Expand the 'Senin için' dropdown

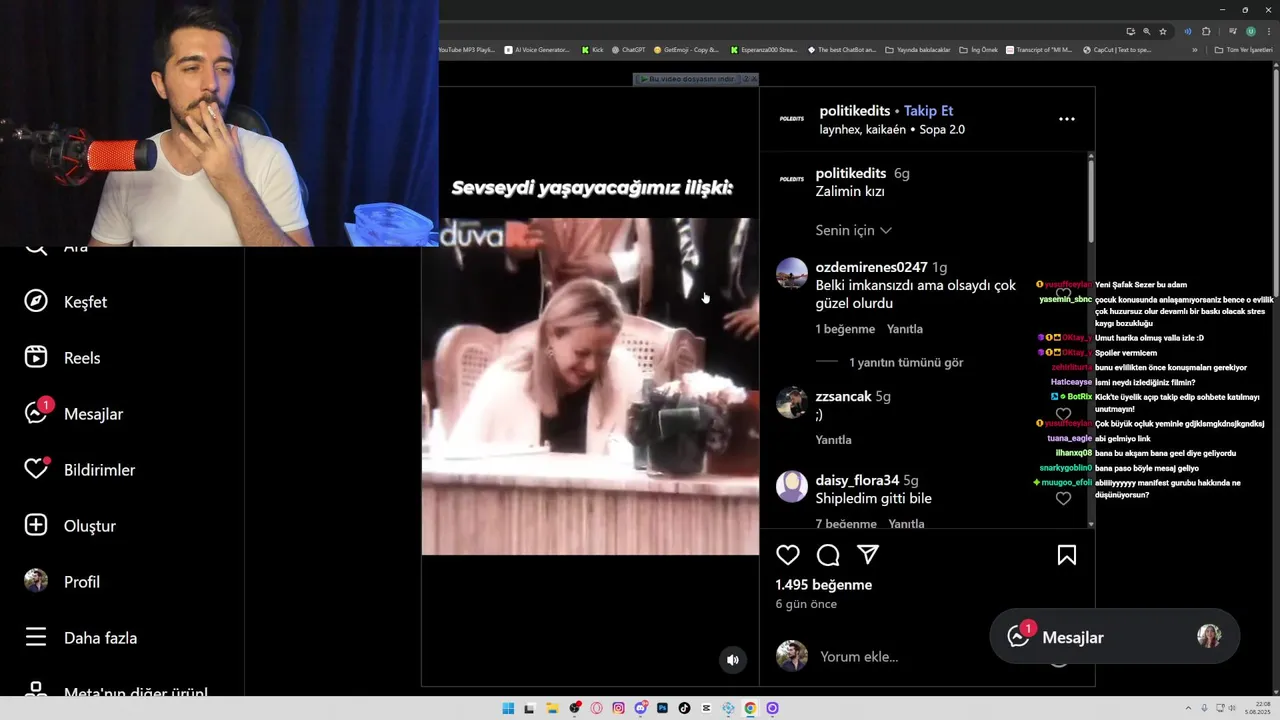pos(853,230)
